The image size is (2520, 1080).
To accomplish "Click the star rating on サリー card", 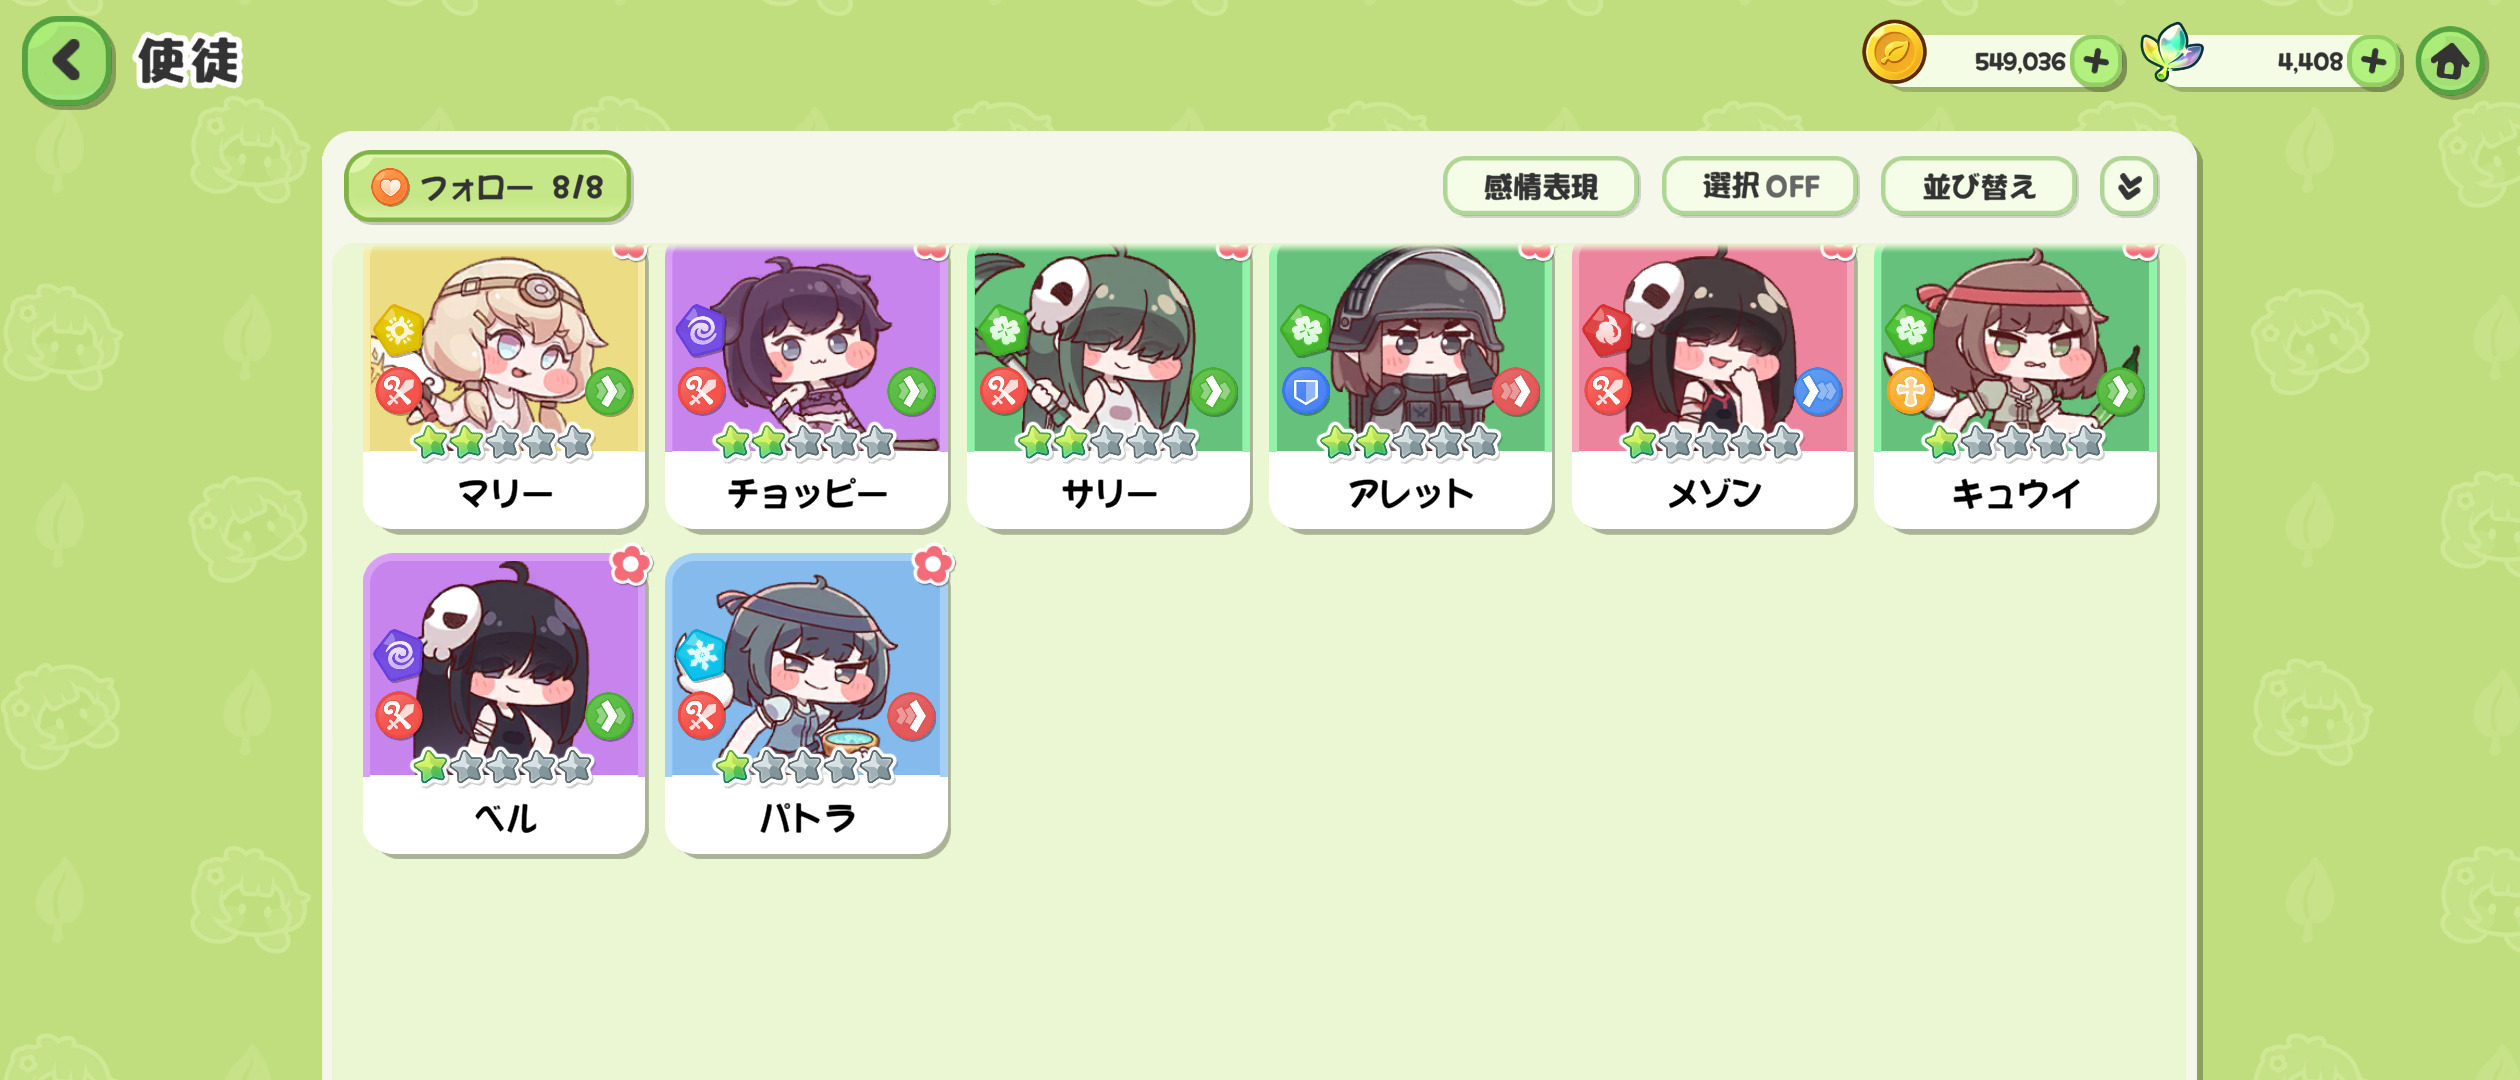I will click(x=1108, y=442).
